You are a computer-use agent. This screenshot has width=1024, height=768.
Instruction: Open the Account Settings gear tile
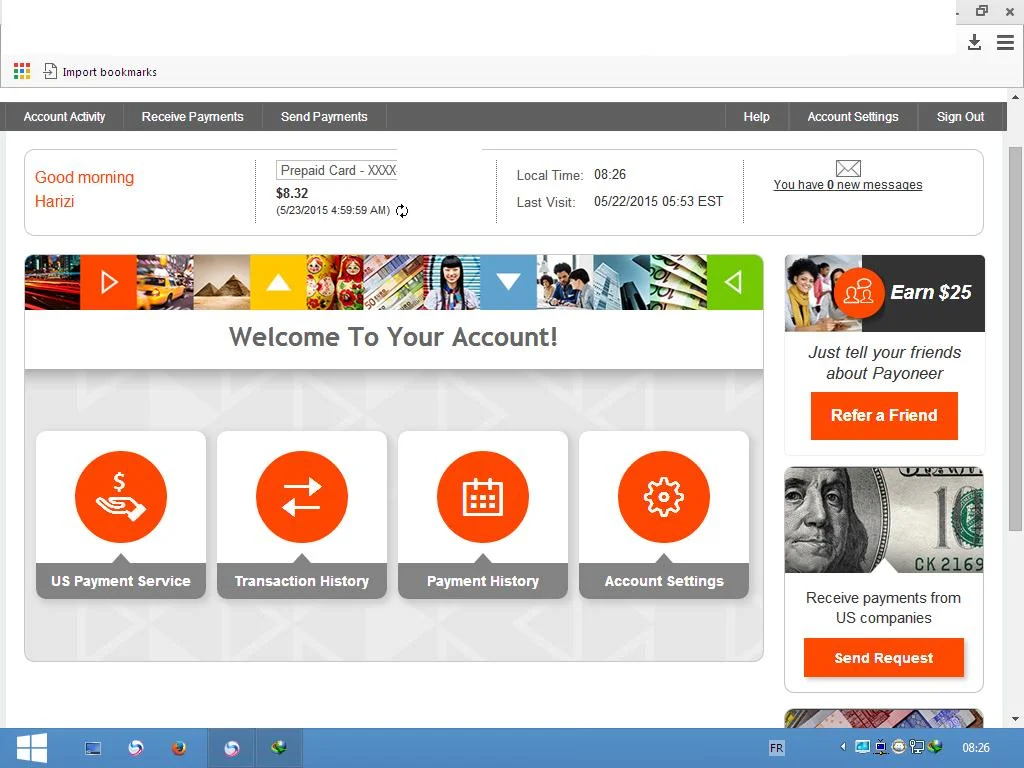664,514
